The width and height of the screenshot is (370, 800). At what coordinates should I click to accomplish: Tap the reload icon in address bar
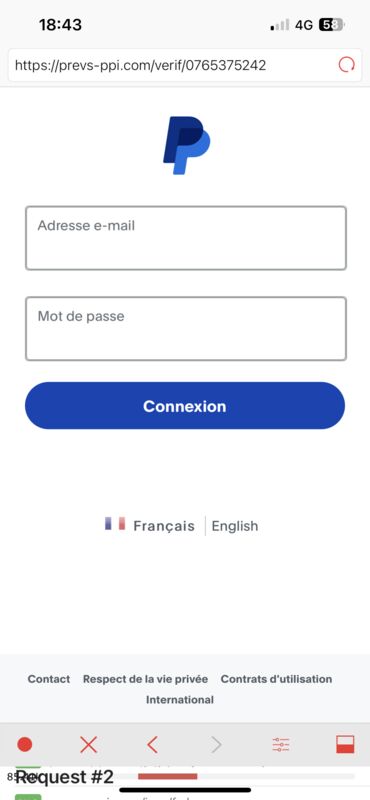(x=347, y=65)
